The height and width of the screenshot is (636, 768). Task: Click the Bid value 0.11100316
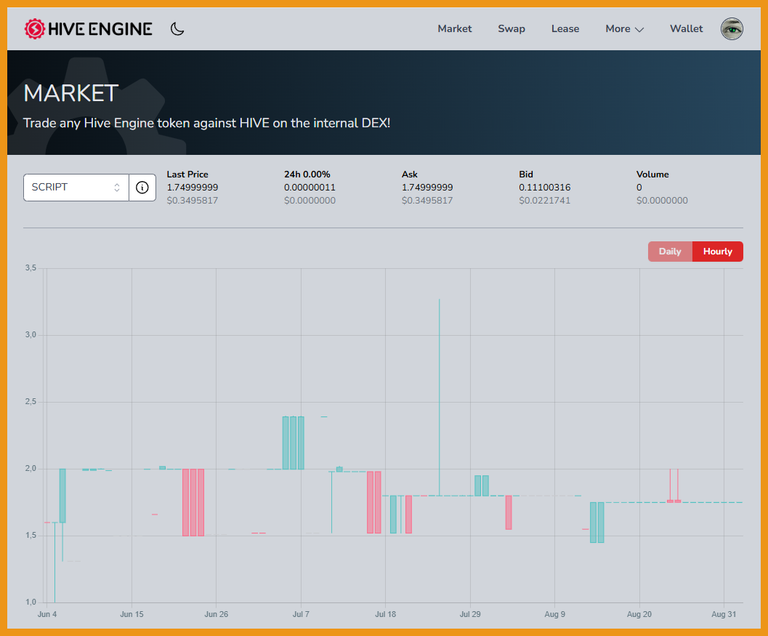click(545, 187)
